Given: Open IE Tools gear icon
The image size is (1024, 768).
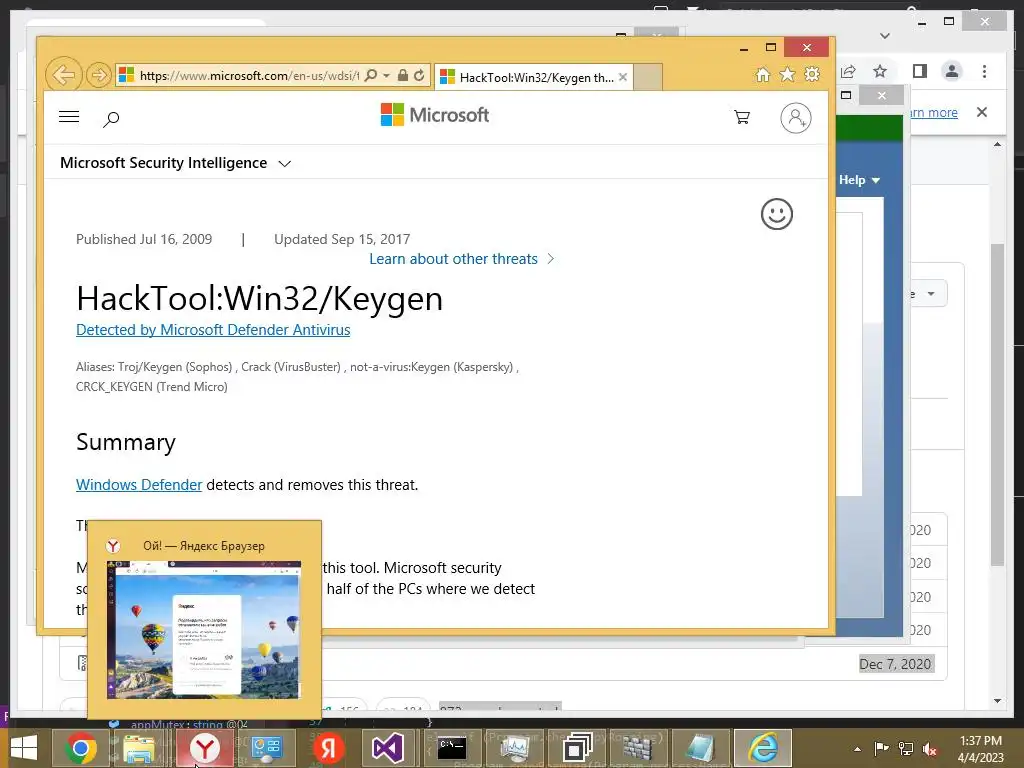Looking at the screenshot, I should coord(812,74).
